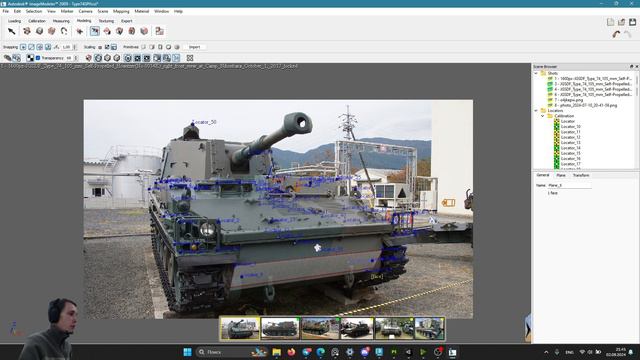The image size is (640, 360).
Task: Collapse the Calibration folder
Action: coord(542,116)
